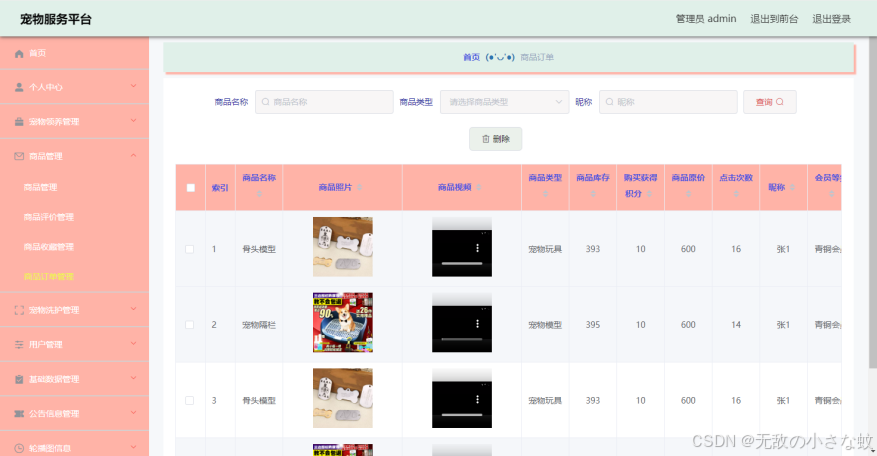Click 退出登录 in the top bar
The image size is (877, 456).
(x=832, y=19)
